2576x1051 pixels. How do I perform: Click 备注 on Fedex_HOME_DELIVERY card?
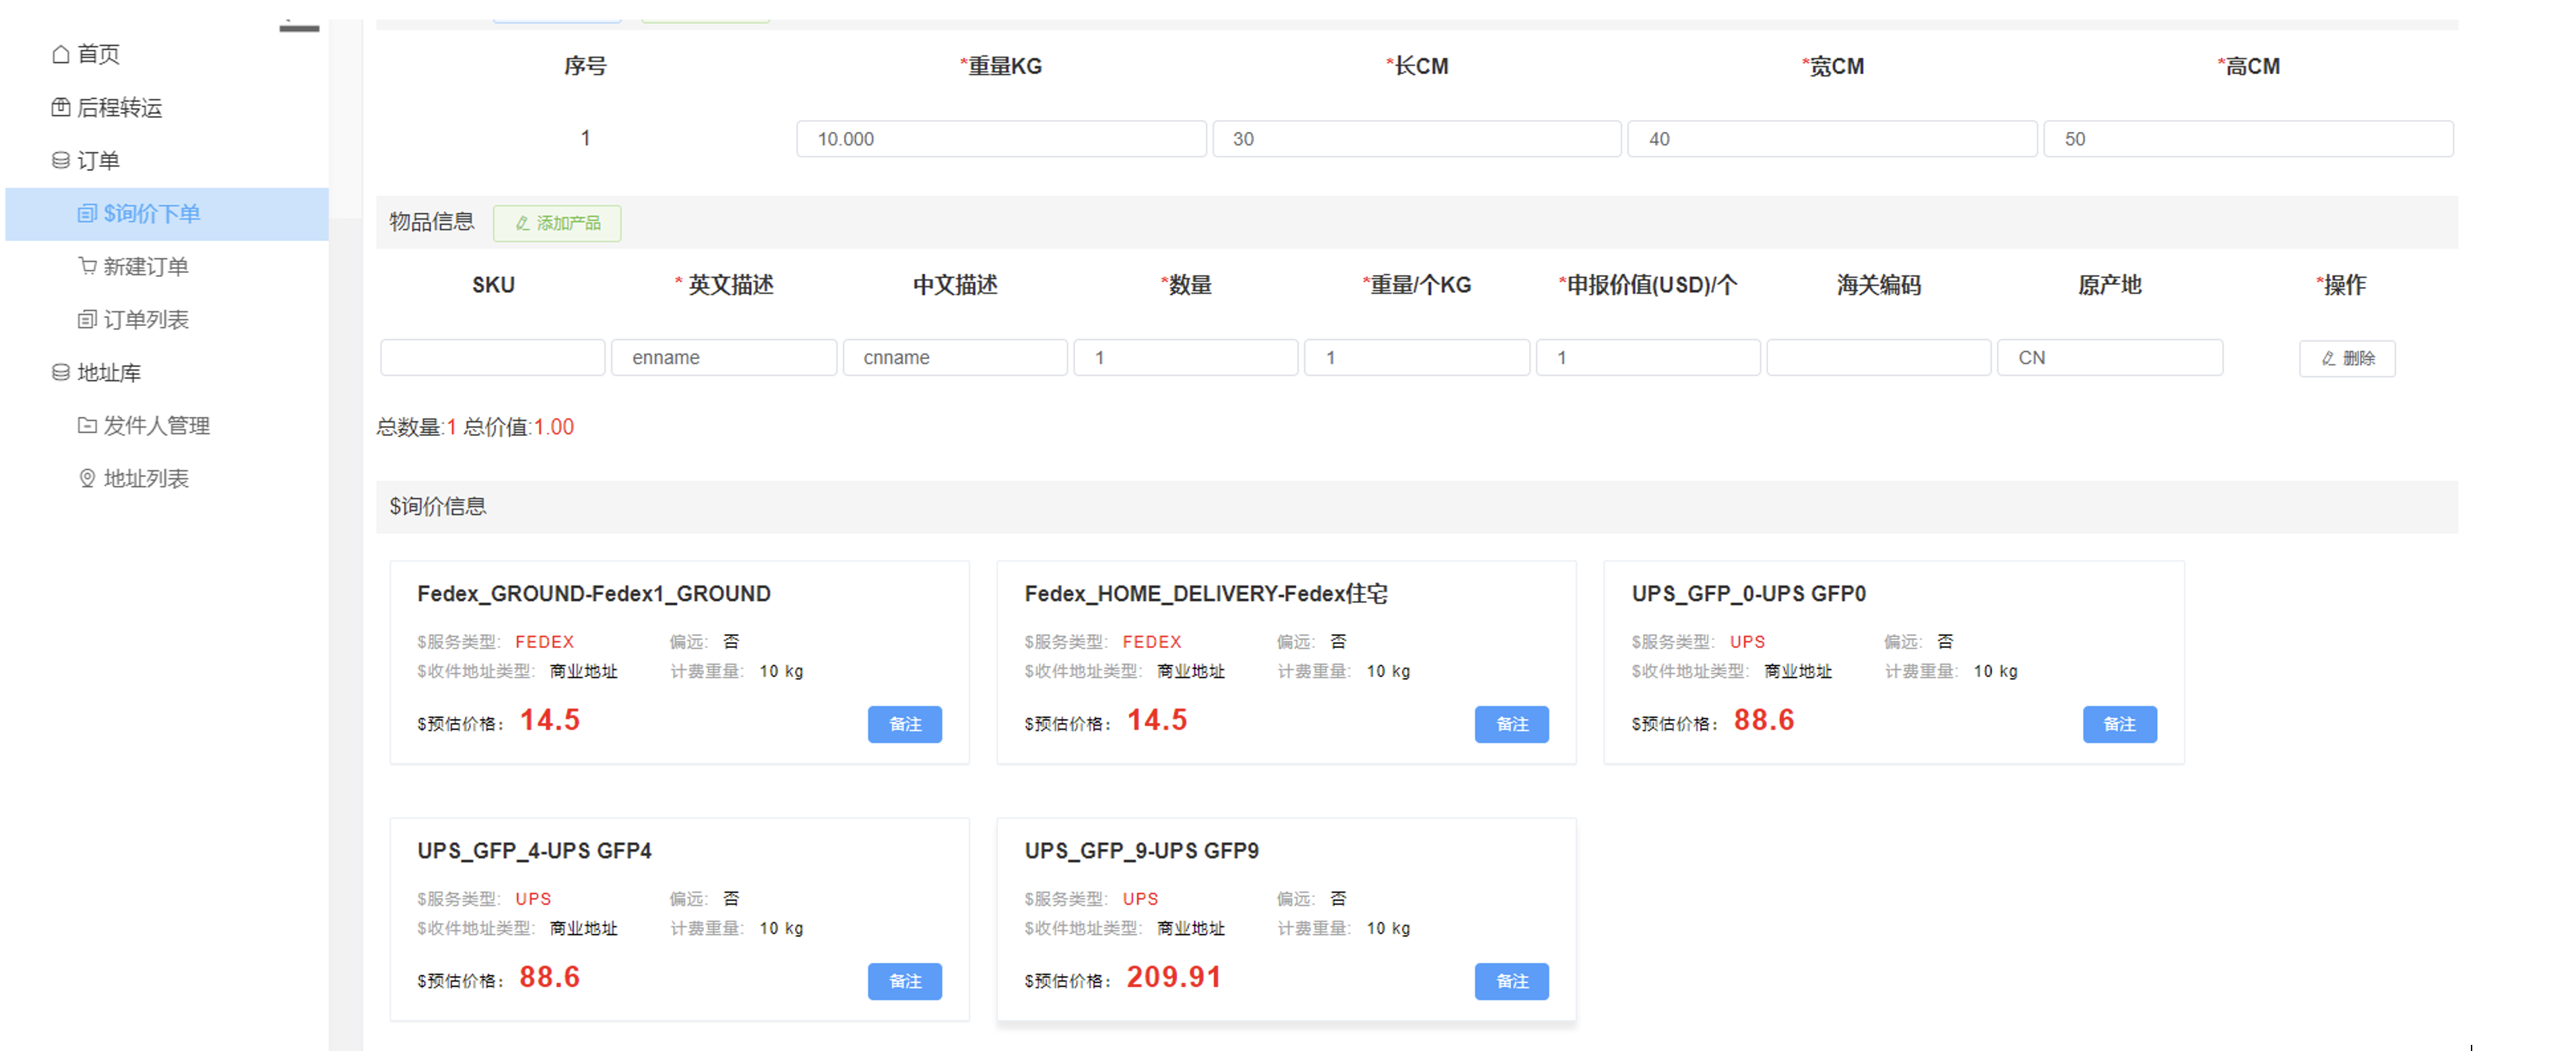click(x=1512, y=724)
